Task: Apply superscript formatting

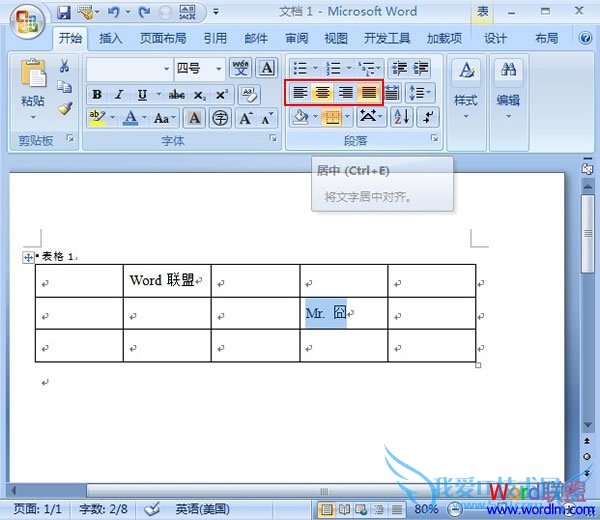Action: [222, 95]
